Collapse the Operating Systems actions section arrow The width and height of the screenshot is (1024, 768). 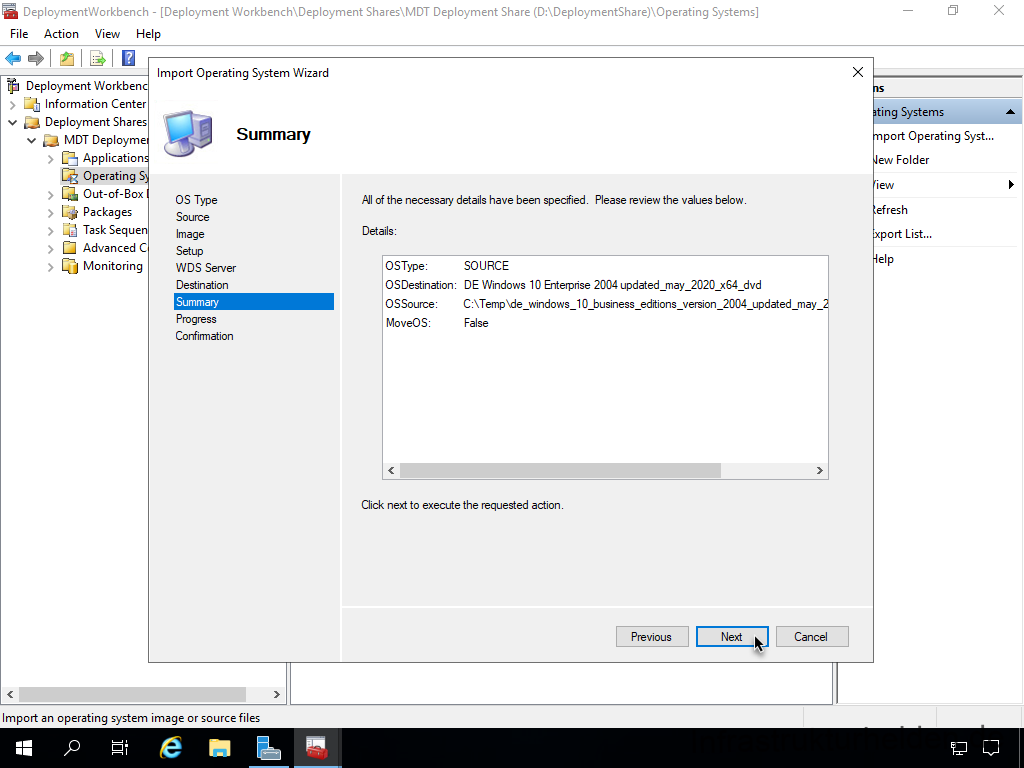coord(1010,112)
